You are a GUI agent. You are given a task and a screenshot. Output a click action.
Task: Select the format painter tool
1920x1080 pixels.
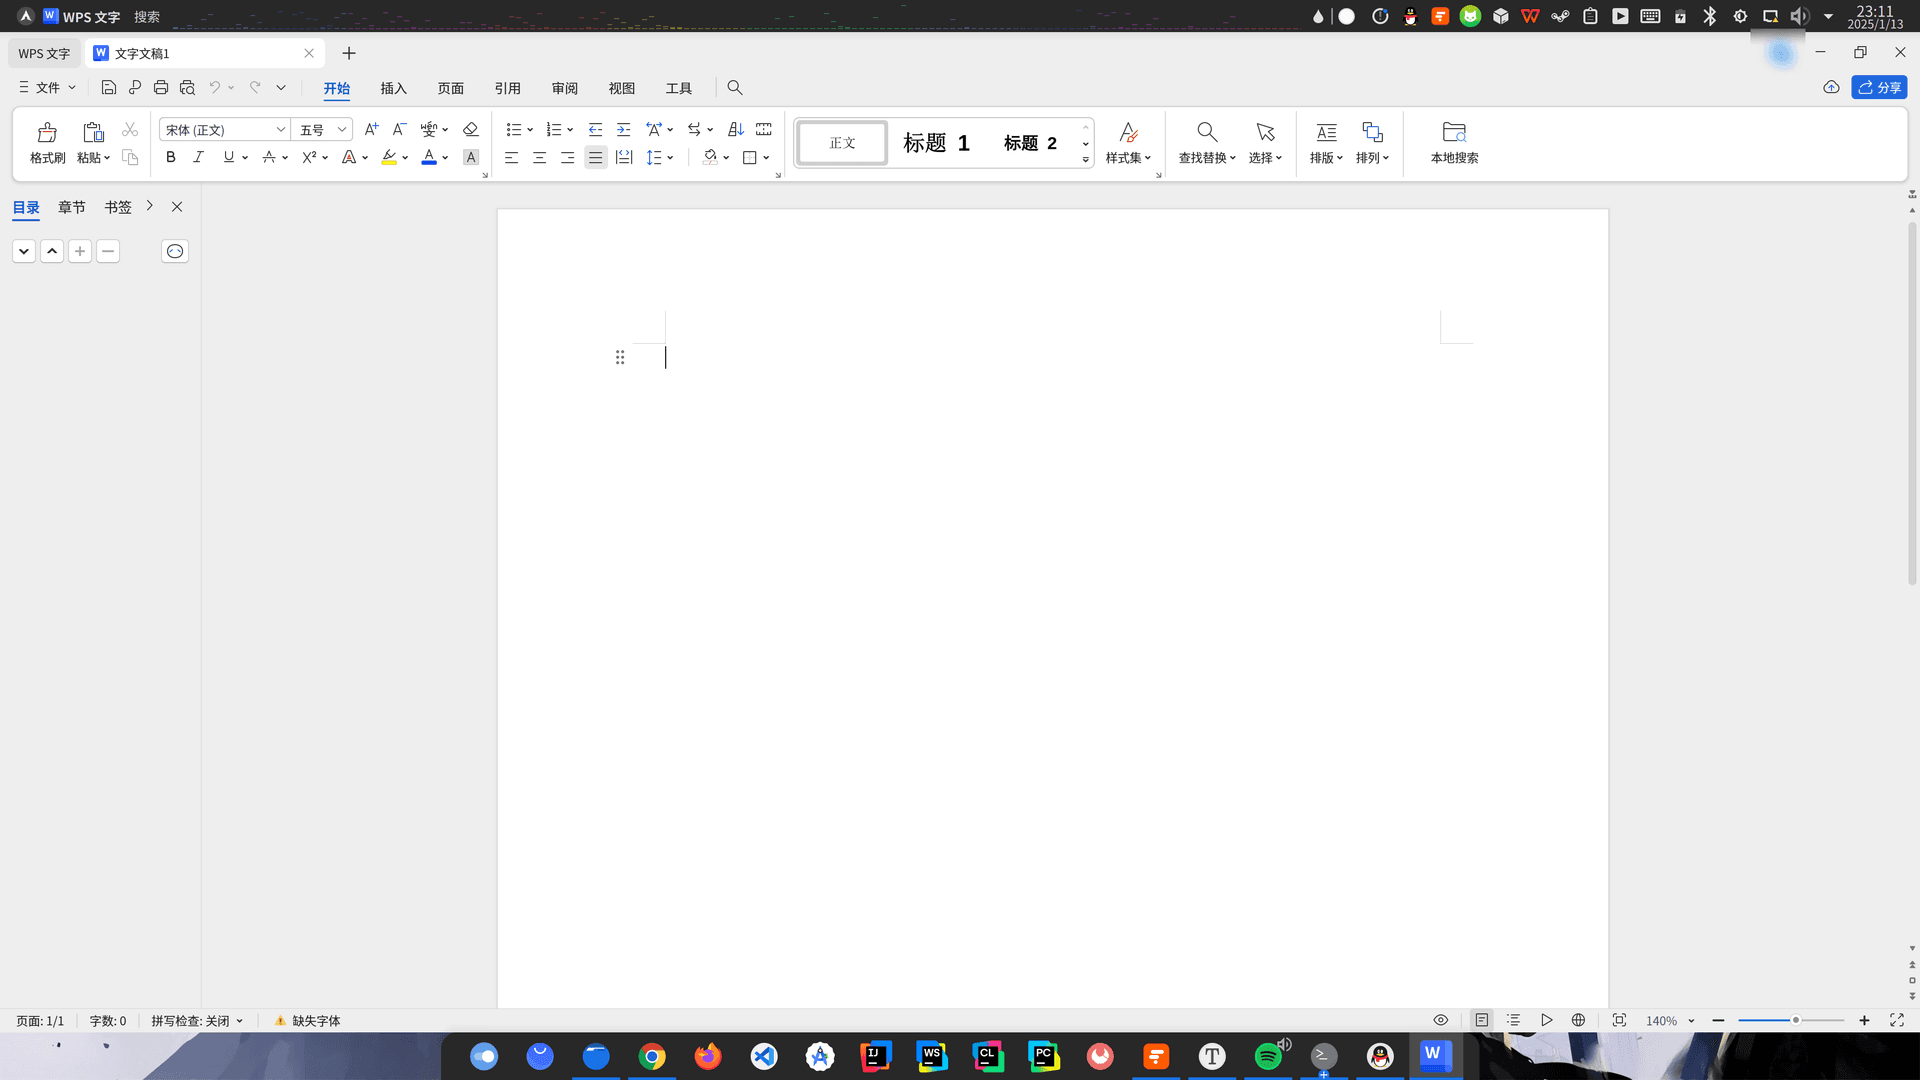(x=46, y=143)
